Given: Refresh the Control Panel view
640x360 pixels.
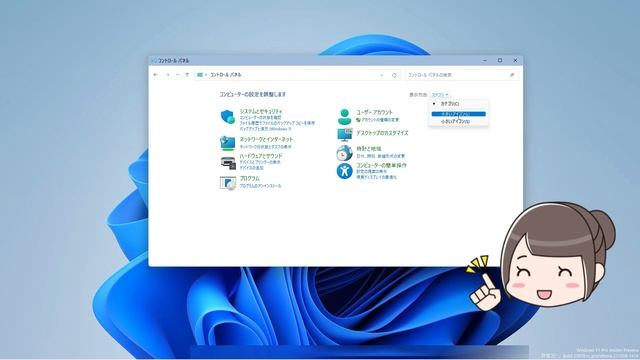Looking at the screenshot, I should point(394,75).
